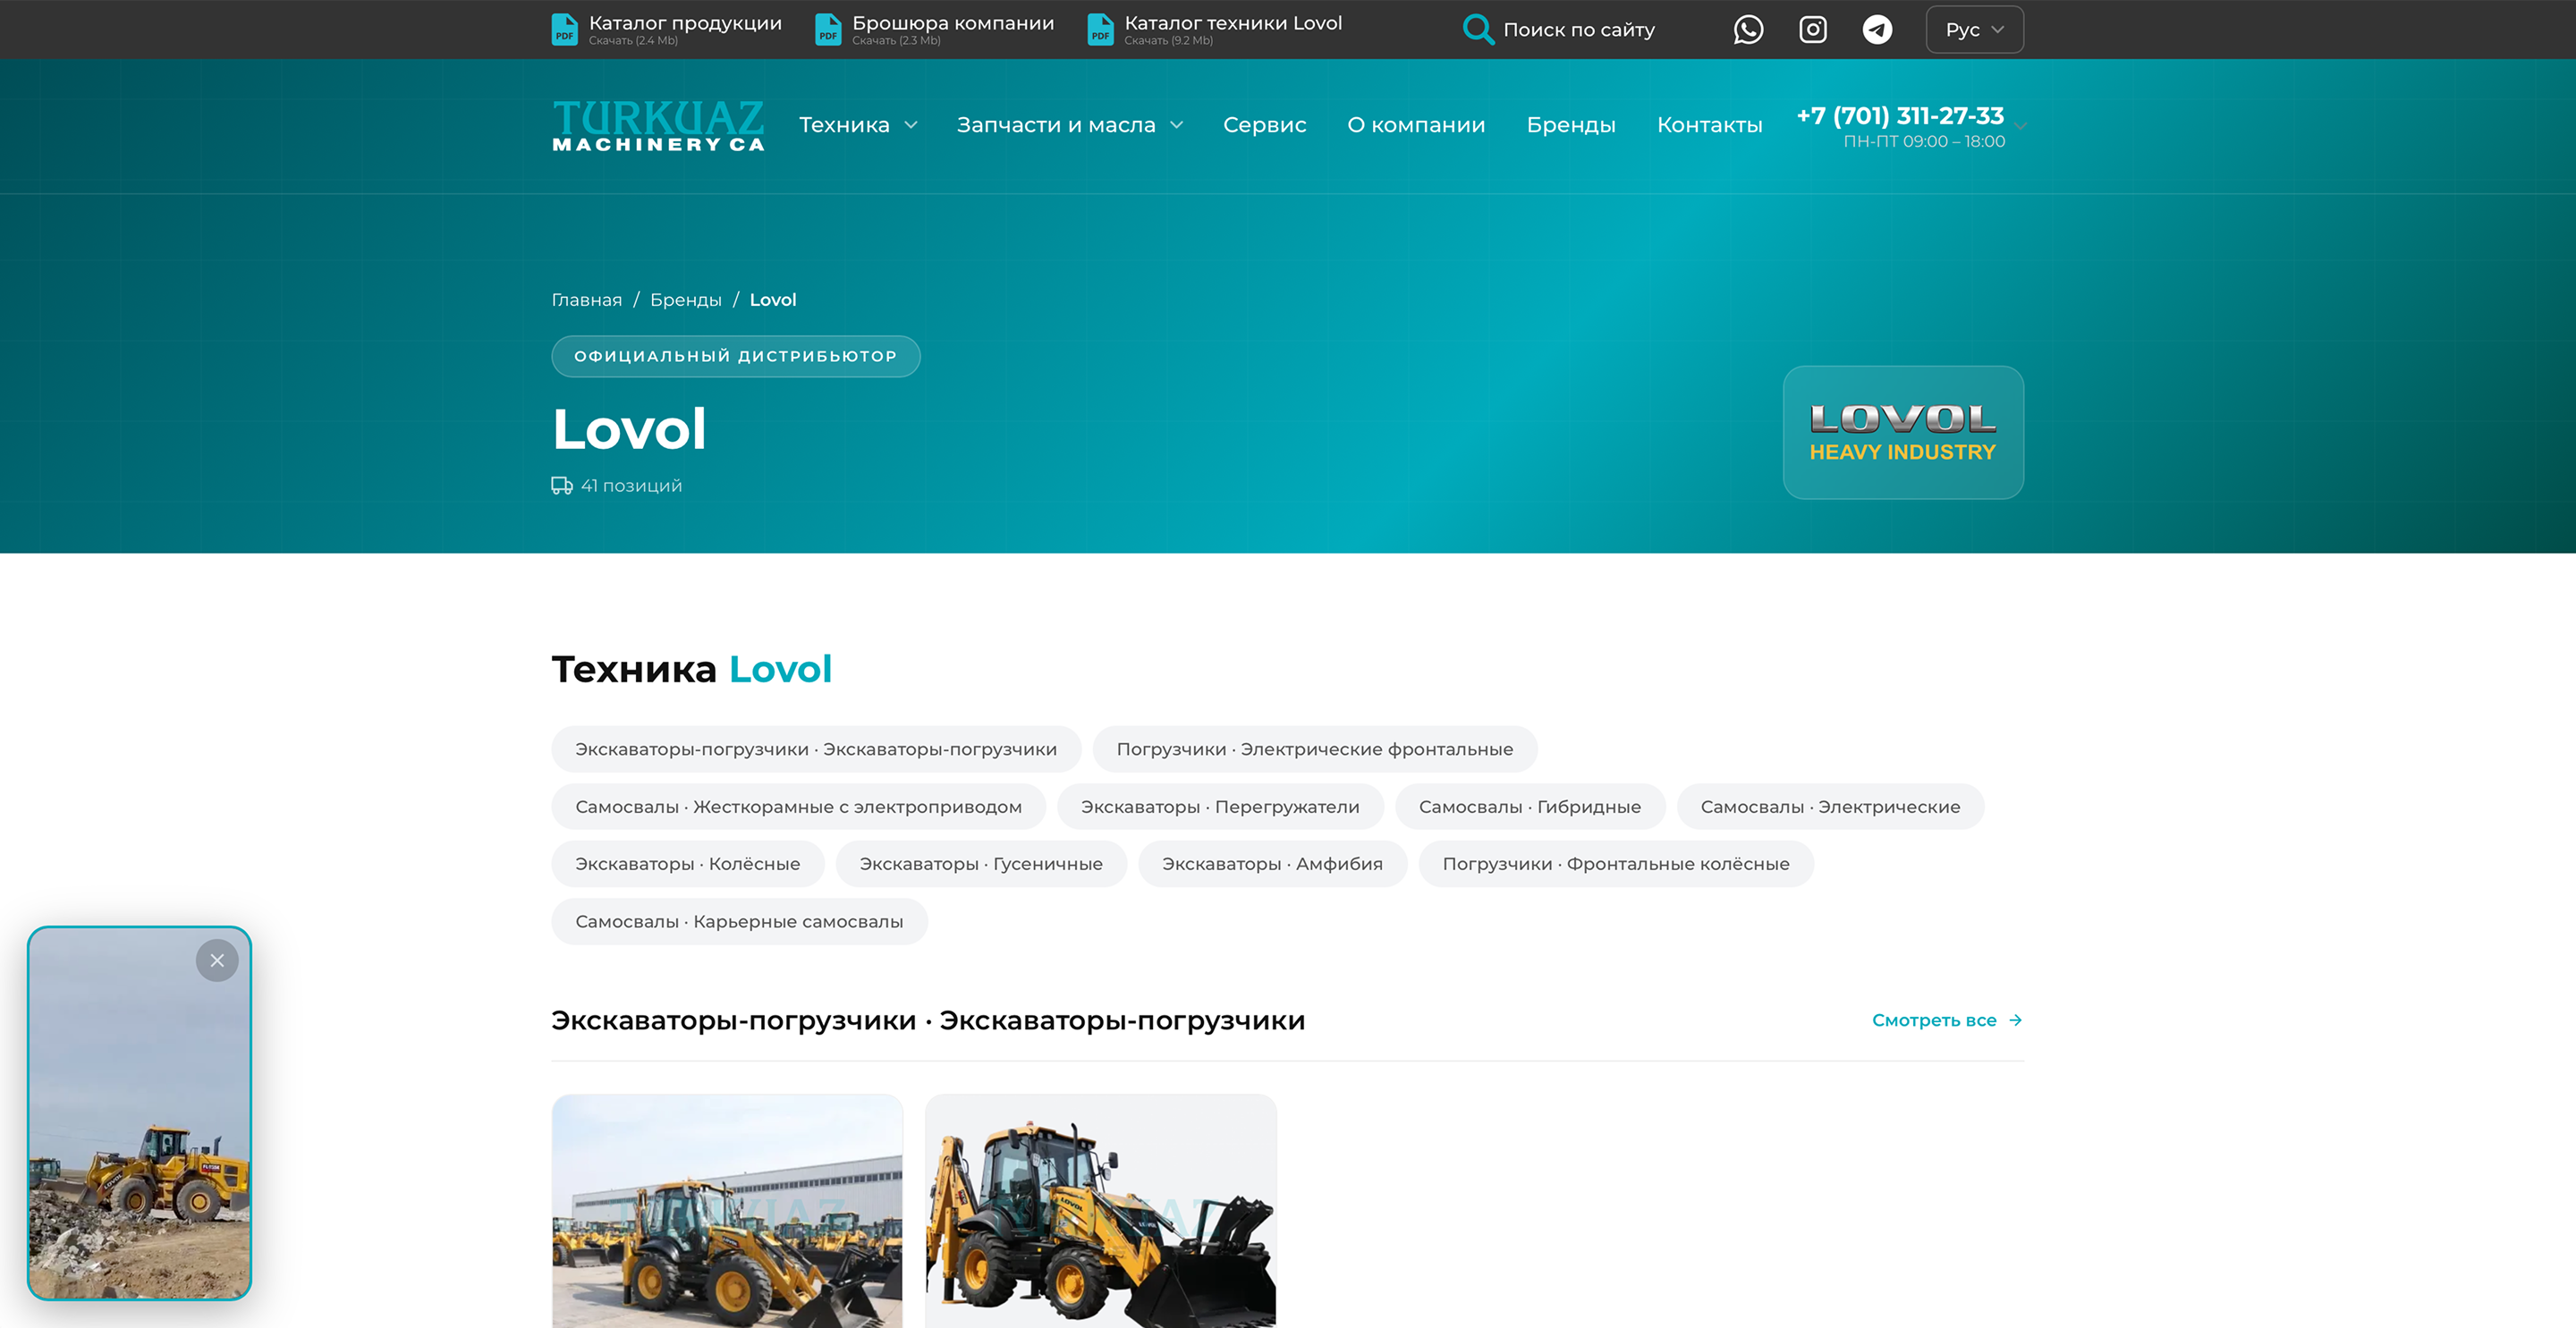2576x1328 pixels.
Task: Download Брошюра компании text link
Action: pos(953,23)
